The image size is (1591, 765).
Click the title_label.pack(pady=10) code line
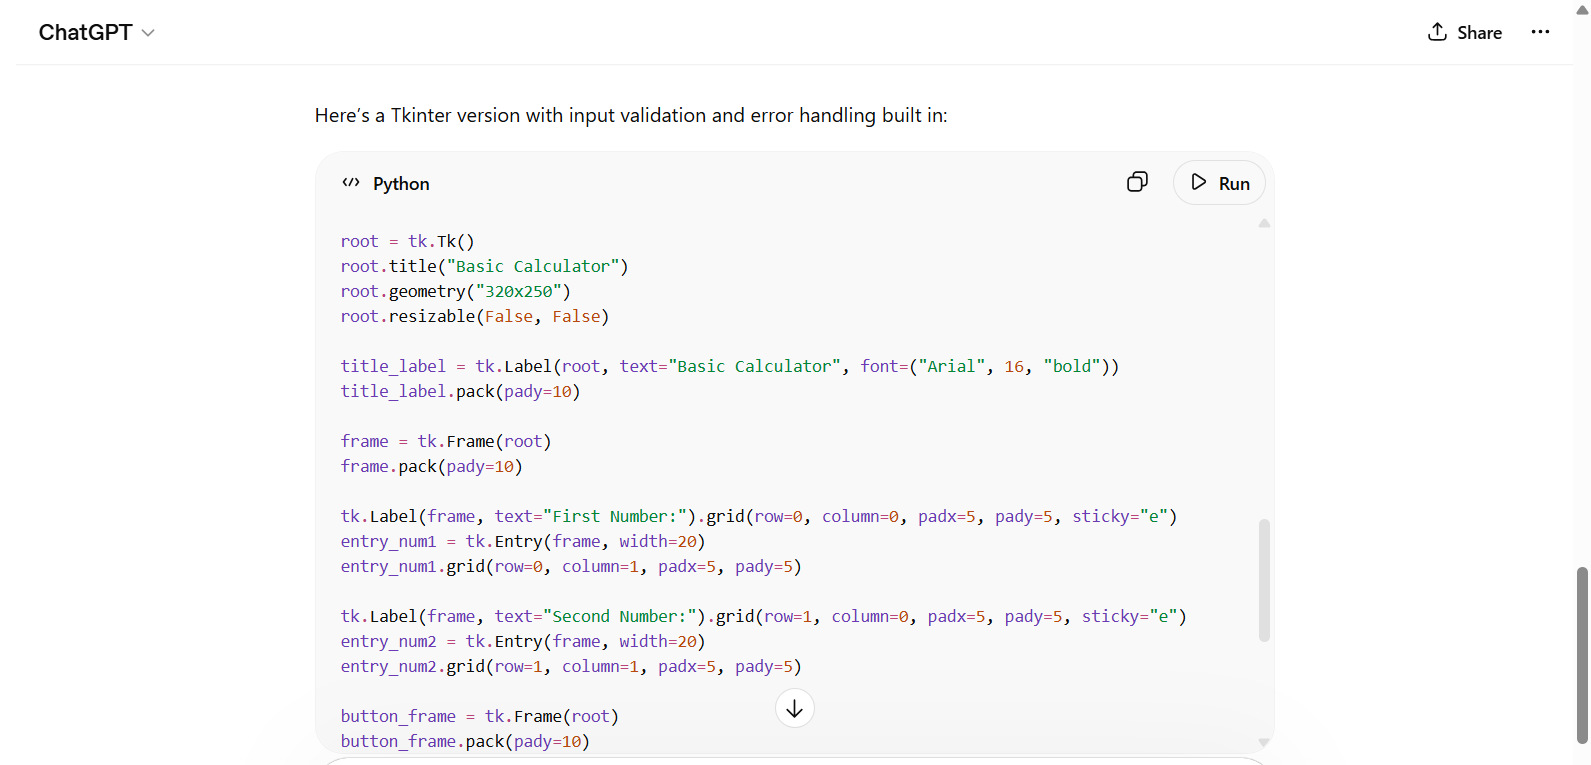click(460, 392)
